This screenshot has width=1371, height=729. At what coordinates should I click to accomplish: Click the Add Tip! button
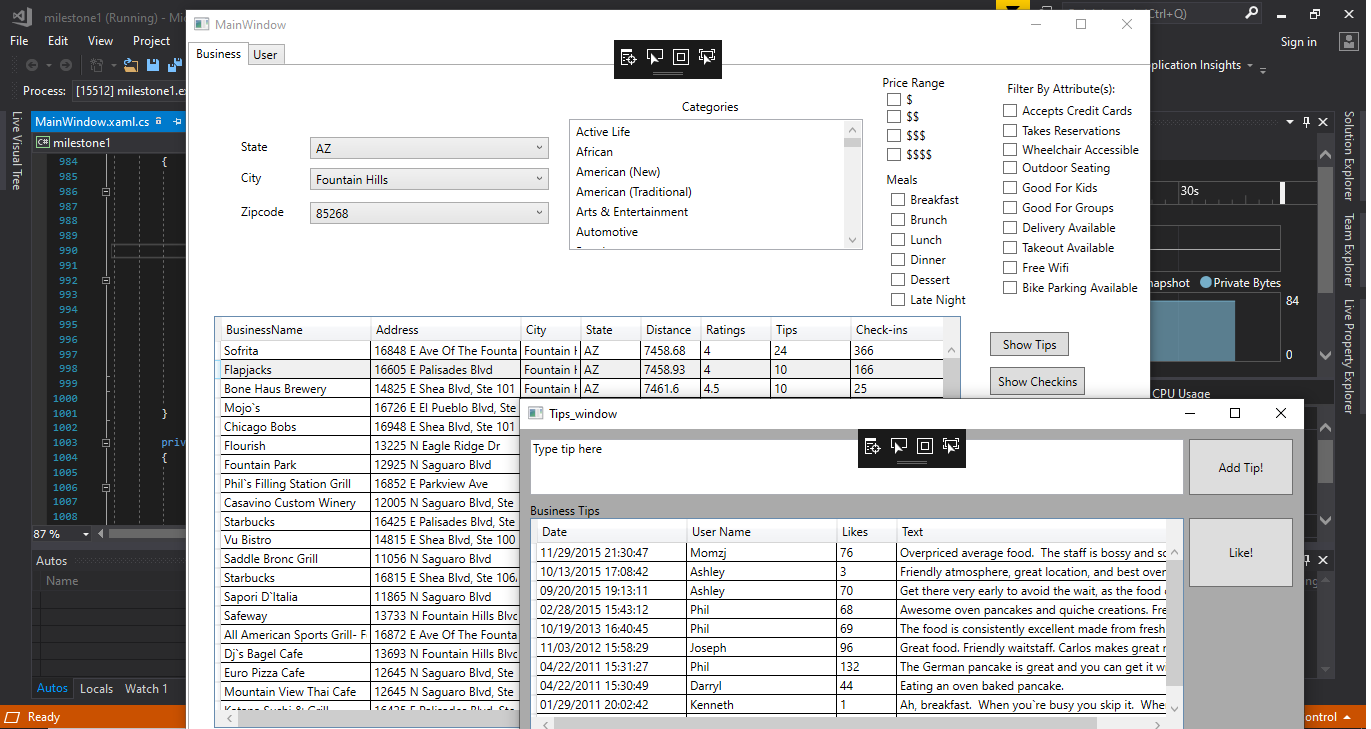point(1240,468)
